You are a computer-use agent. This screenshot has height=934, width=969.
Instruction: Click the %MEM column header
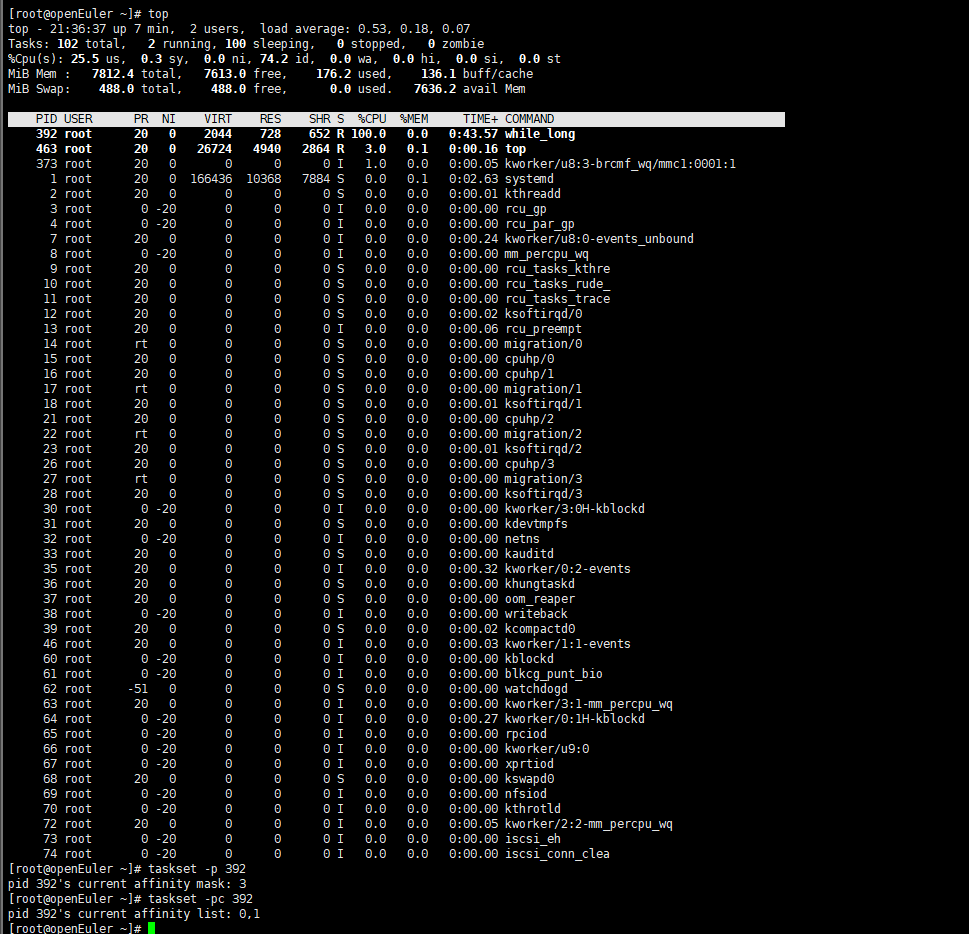coord(414,119)
